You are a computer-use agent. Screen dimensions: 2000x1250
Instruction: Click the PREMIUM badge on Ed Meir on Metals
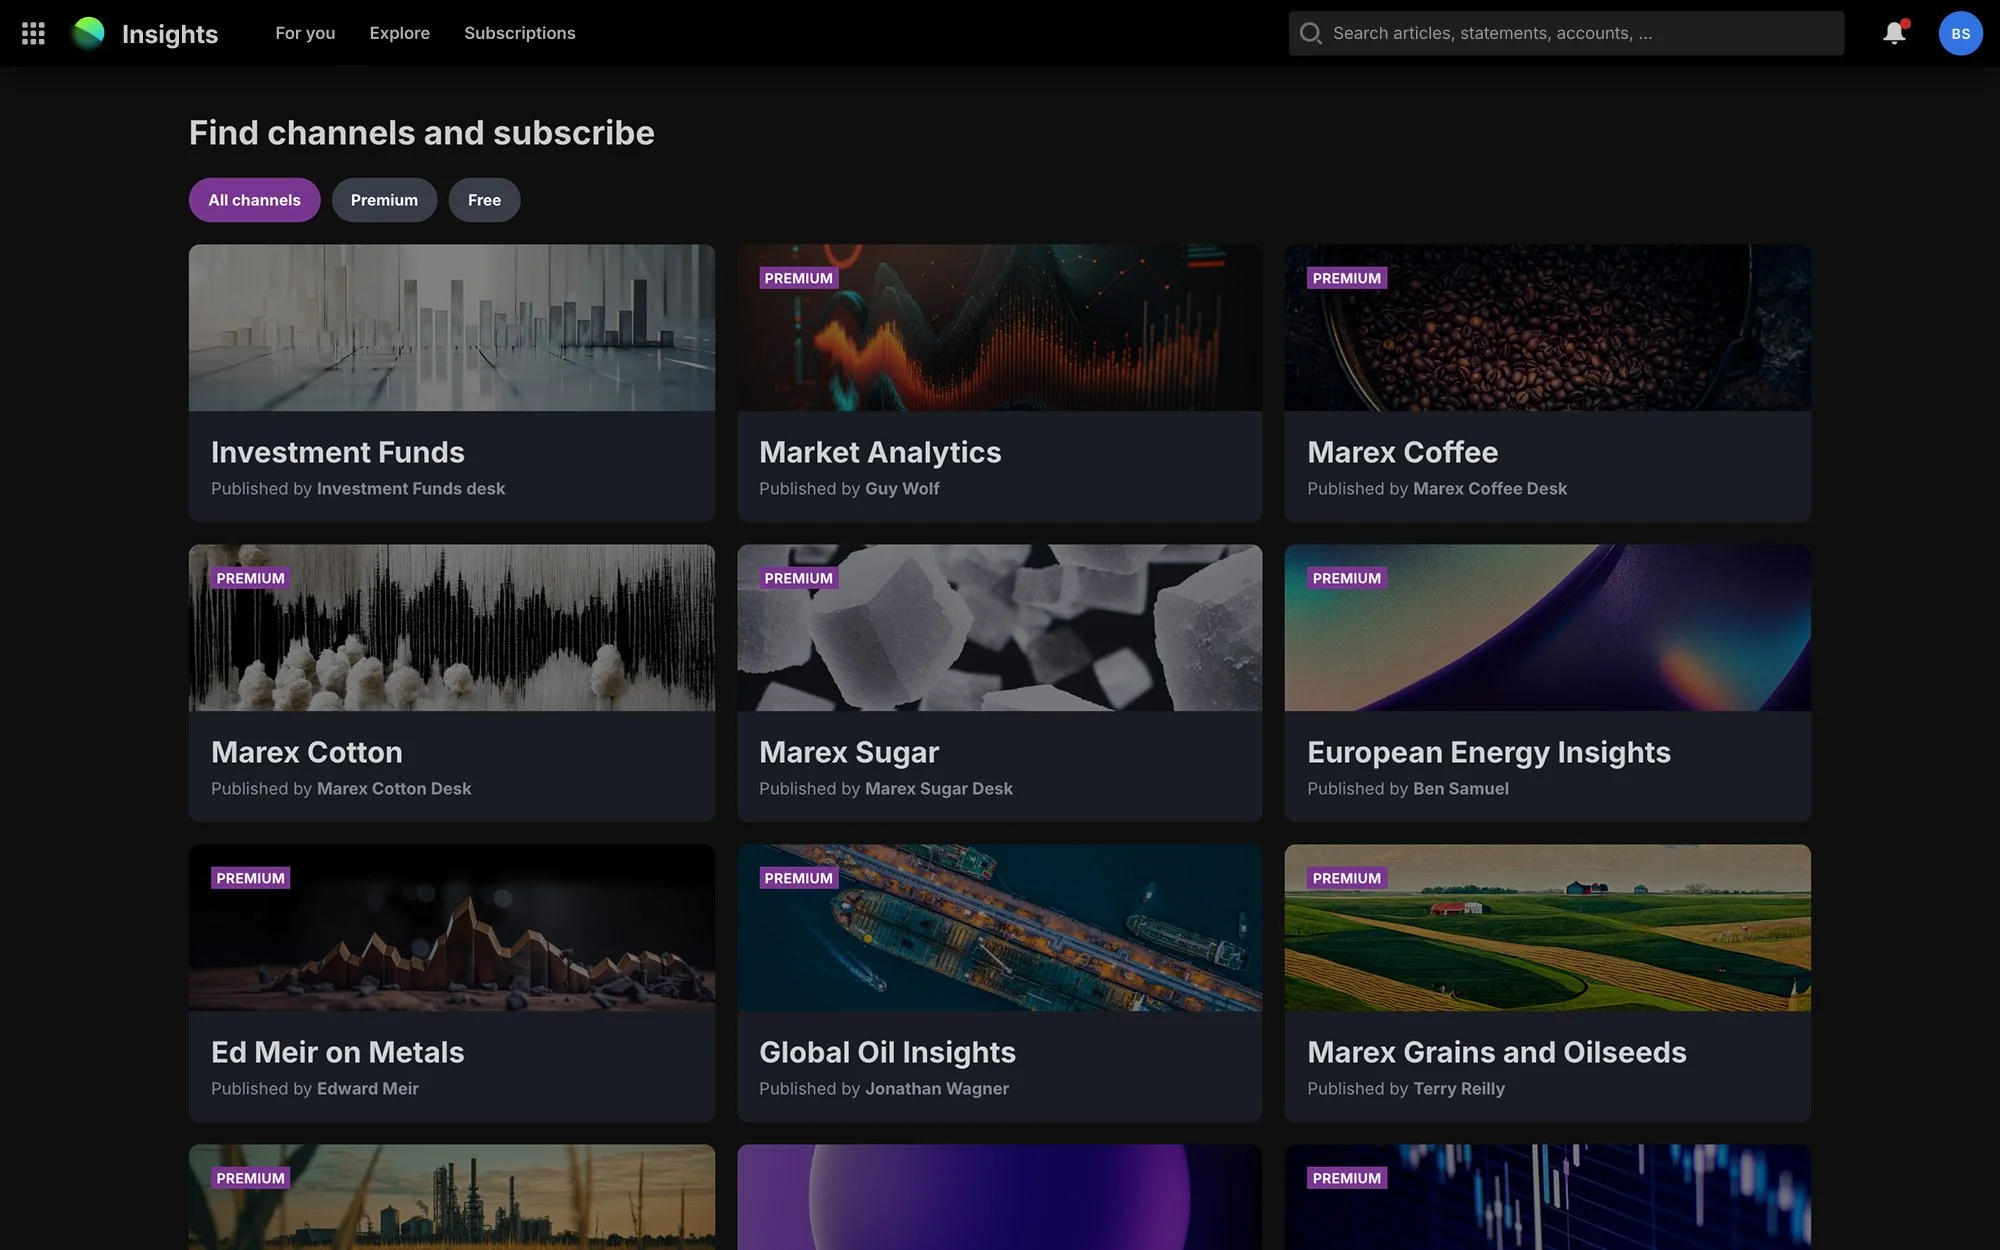(x=250, y=878)
